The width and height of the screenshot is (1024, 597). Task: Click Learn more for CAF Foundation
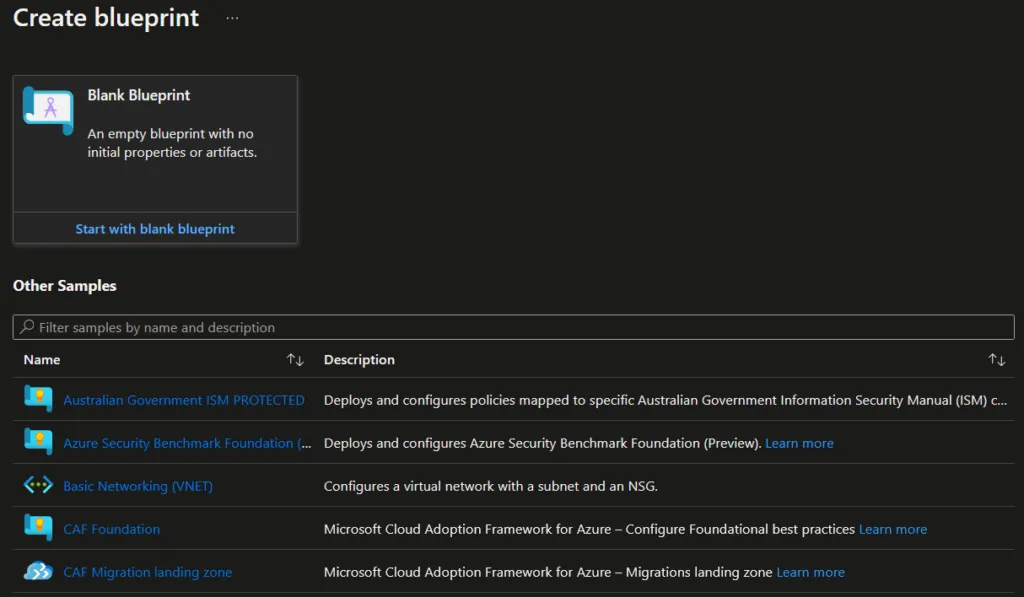[893, 529]
